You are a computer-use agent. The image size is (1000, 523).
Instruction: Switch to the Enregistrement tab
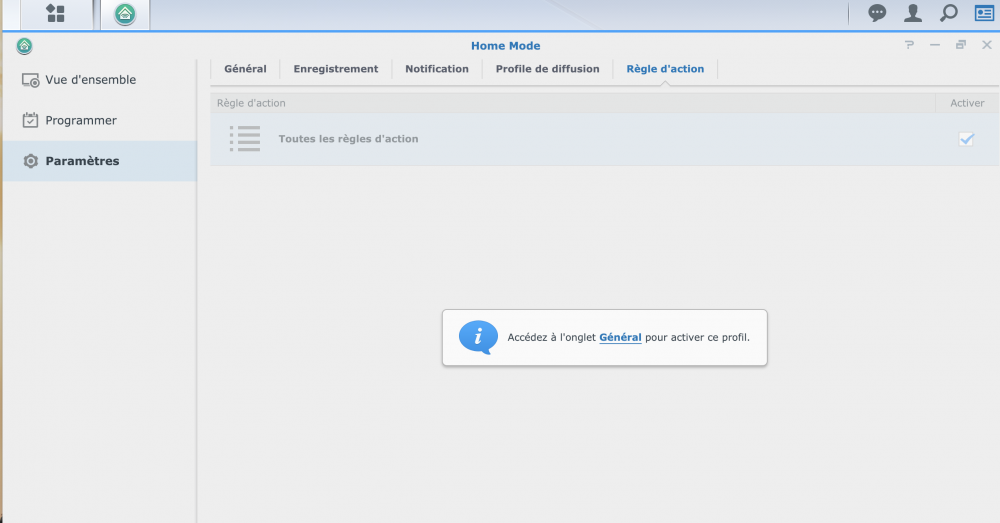pyautogui.click(x=336, y=69)
